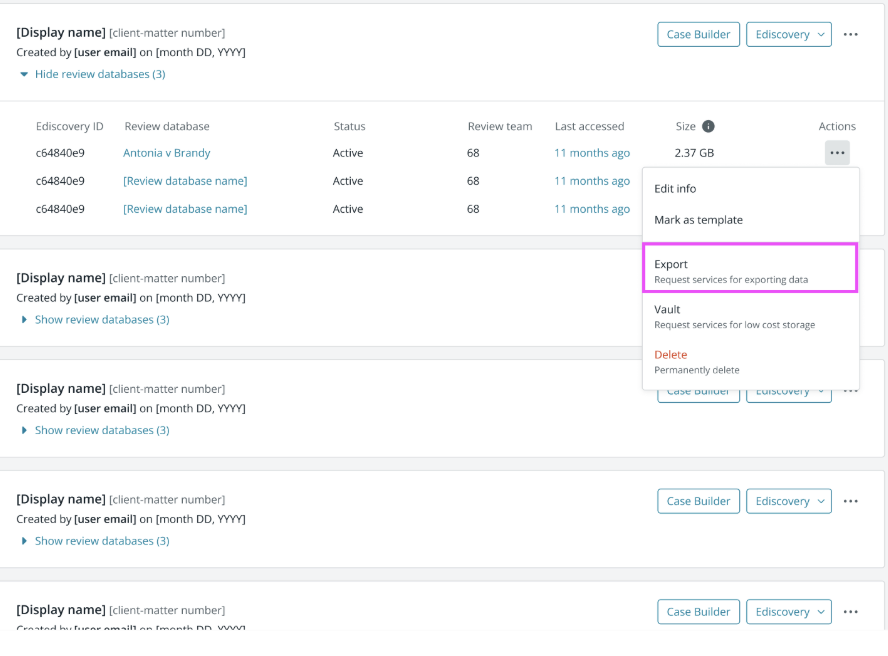Click the ellipsis menu on the fourth card

click(850, 501)
